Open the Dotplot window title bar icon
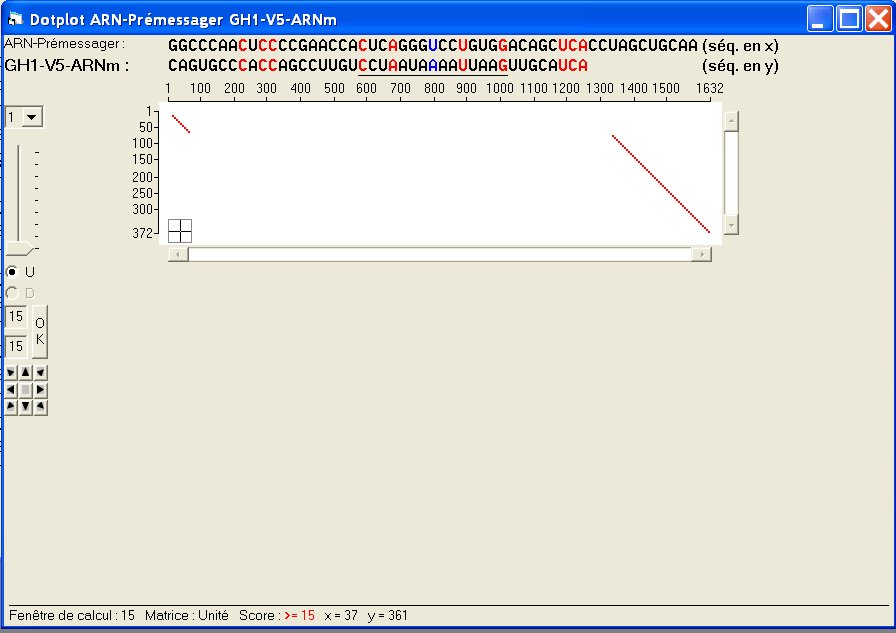Image resolution: width=896 pixels, height=633 pixels. tap(15, 18)
